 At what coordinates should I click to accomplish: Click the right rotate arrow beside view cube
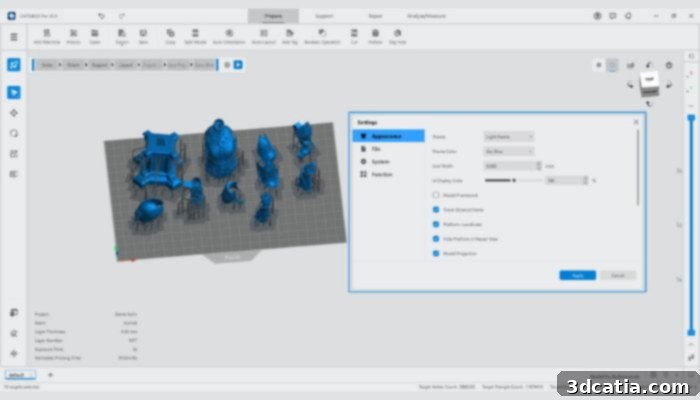669,84
